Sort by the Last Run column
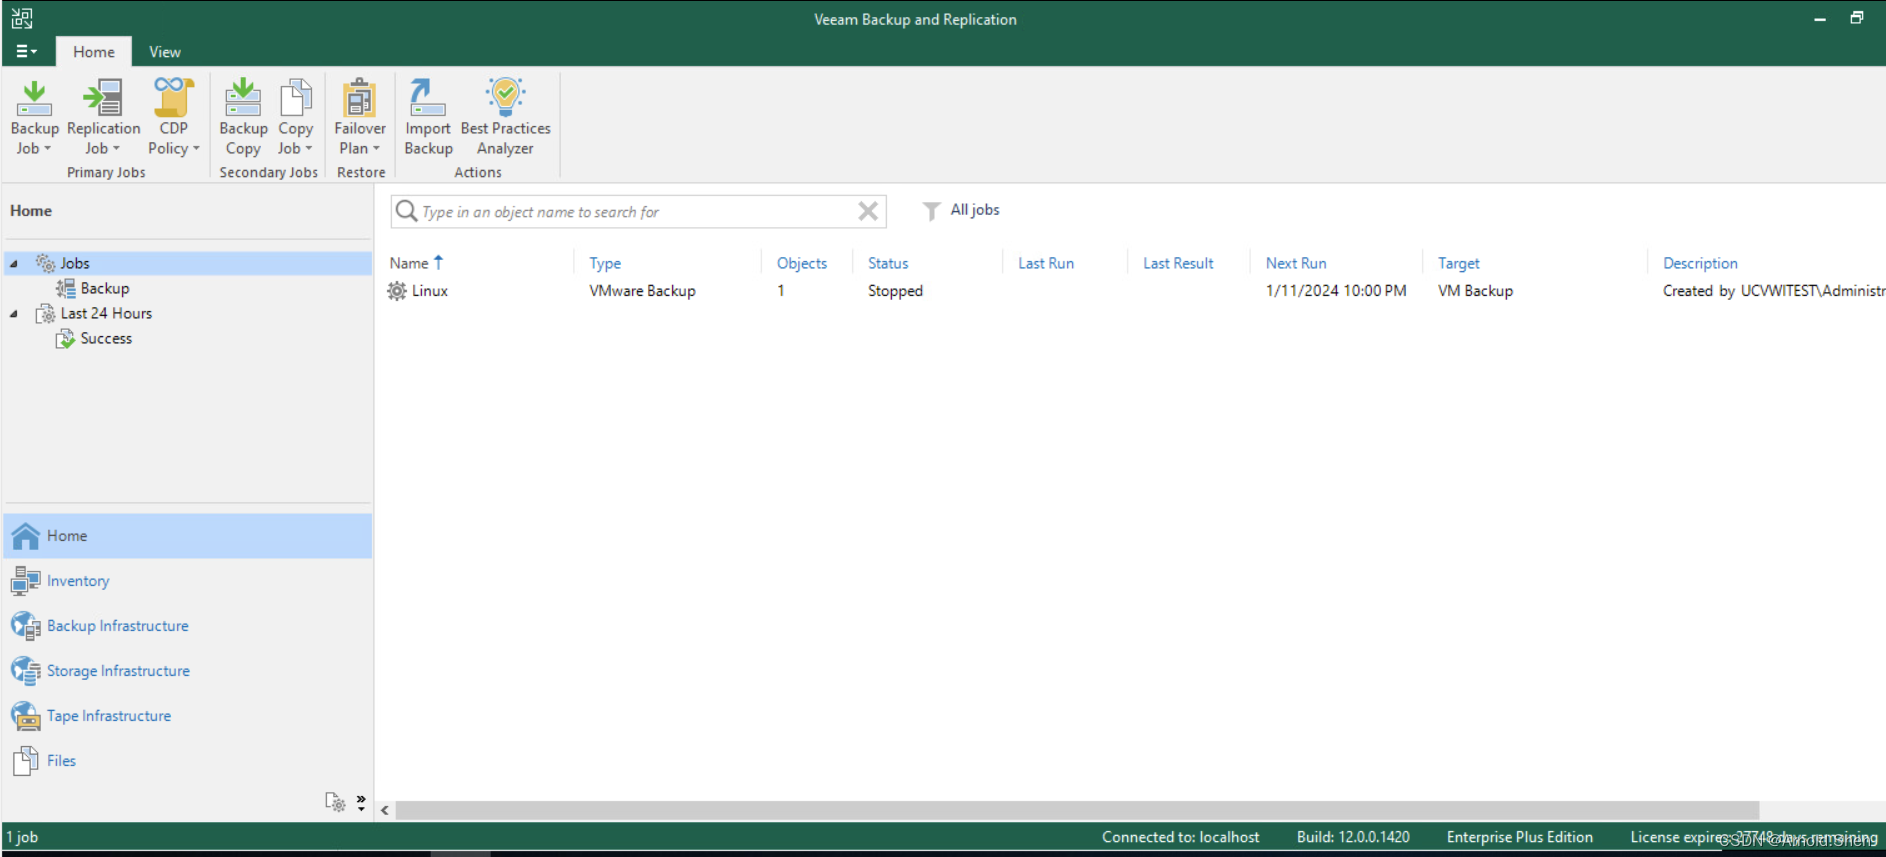This screenshot has width=1886, height=857. [1046, 263]
